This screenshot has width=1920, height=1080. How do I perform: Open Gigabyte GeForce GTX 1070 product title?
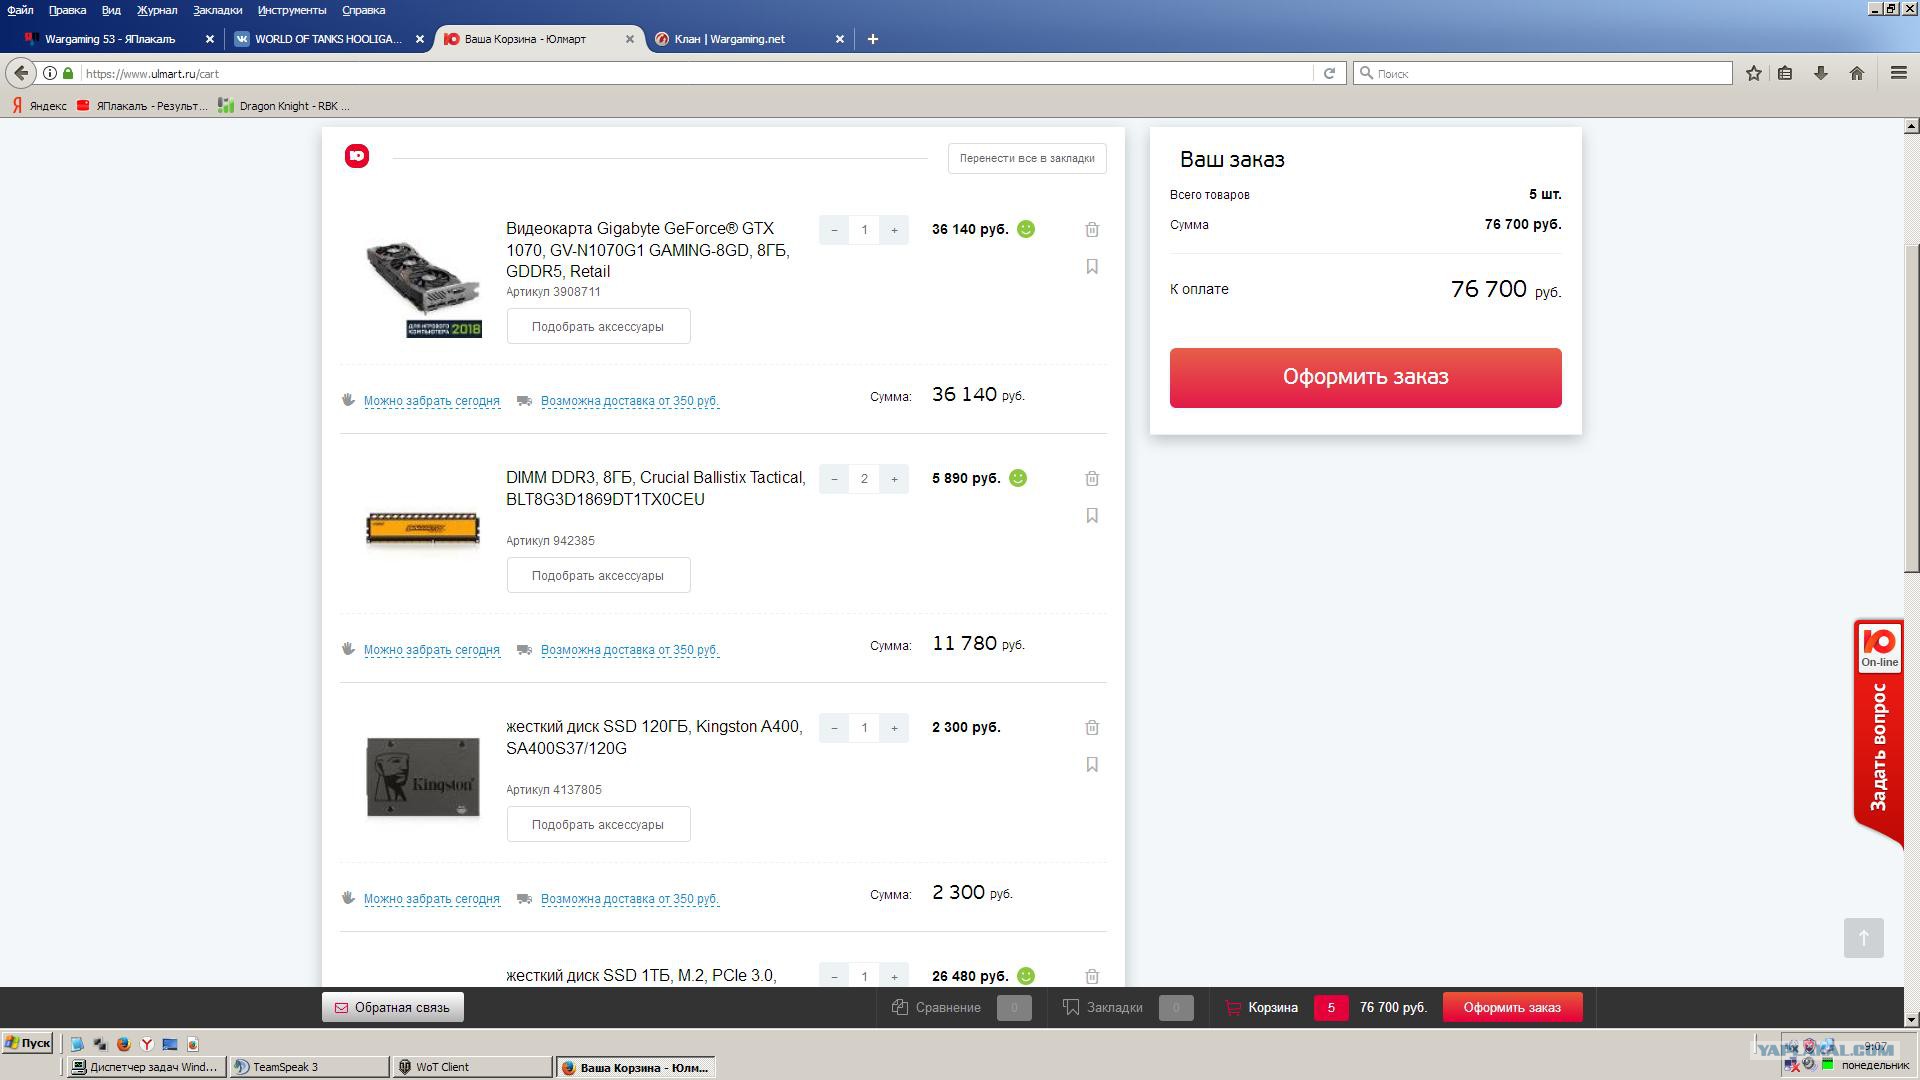[x=648, y=250]
